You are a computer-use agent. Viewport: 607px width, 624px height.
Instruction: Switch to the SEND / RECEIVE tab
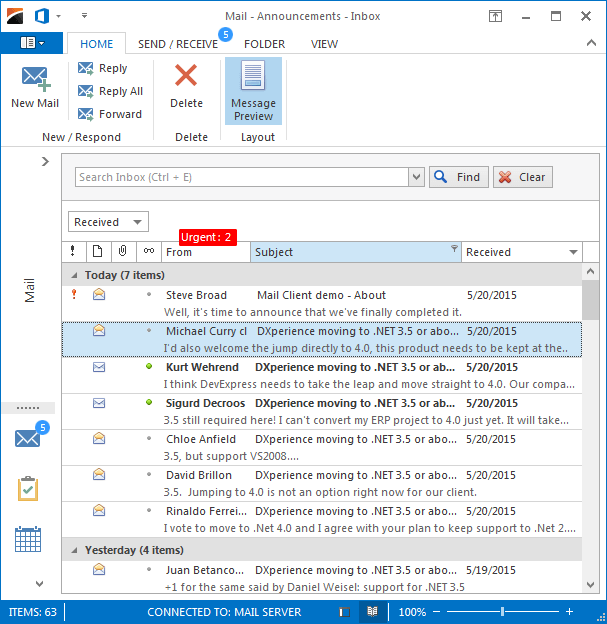[x=177, y=44]
